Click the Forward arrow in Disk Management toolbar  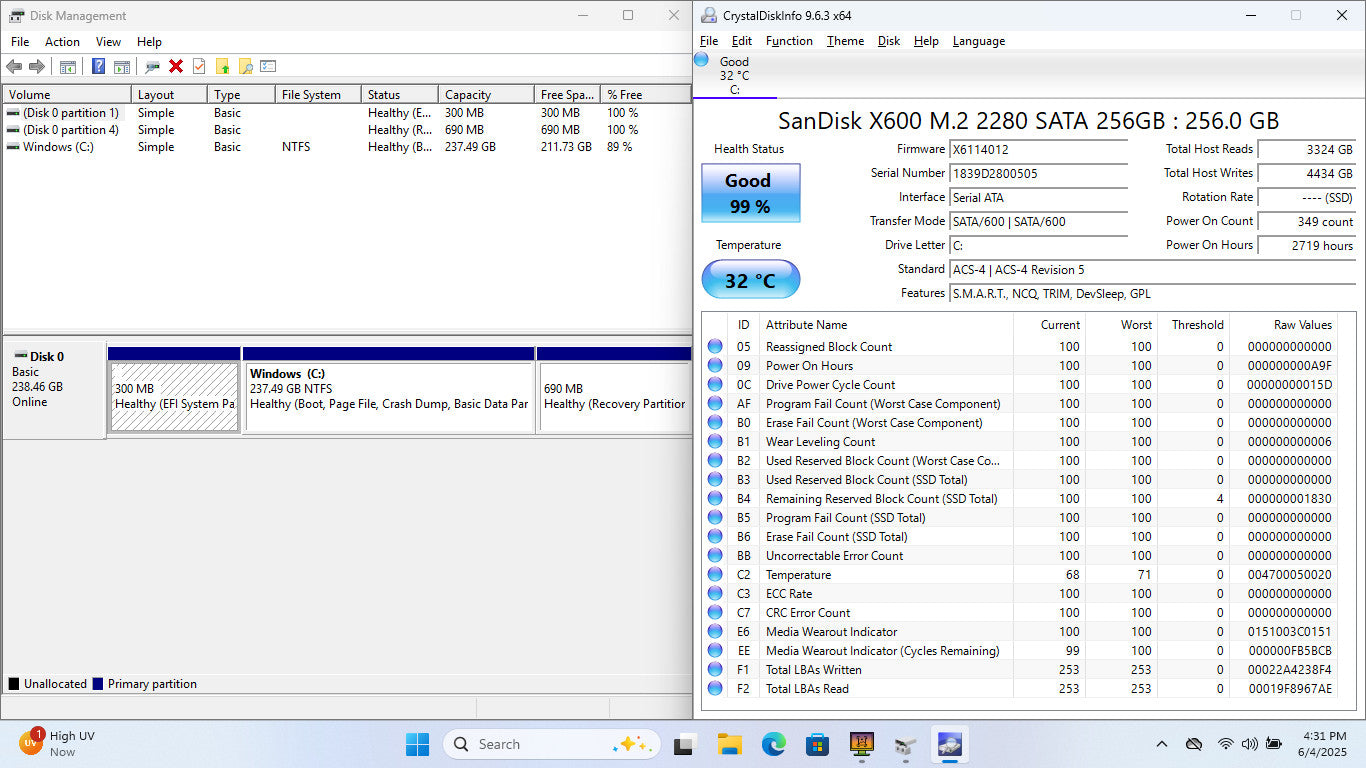pyautogui.click(x=37, y=66)
